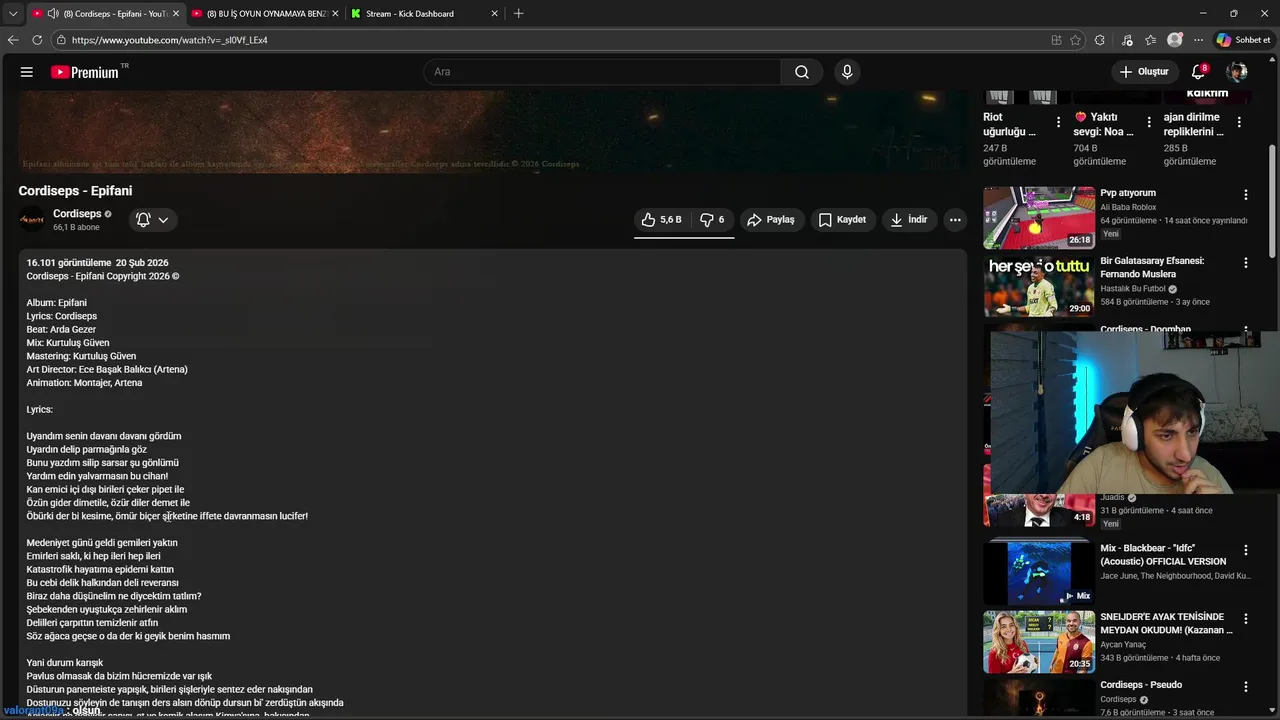This screenshot has width=1280, height=720.
Task: Start voice search with microphone
Action: click(847, 72)
